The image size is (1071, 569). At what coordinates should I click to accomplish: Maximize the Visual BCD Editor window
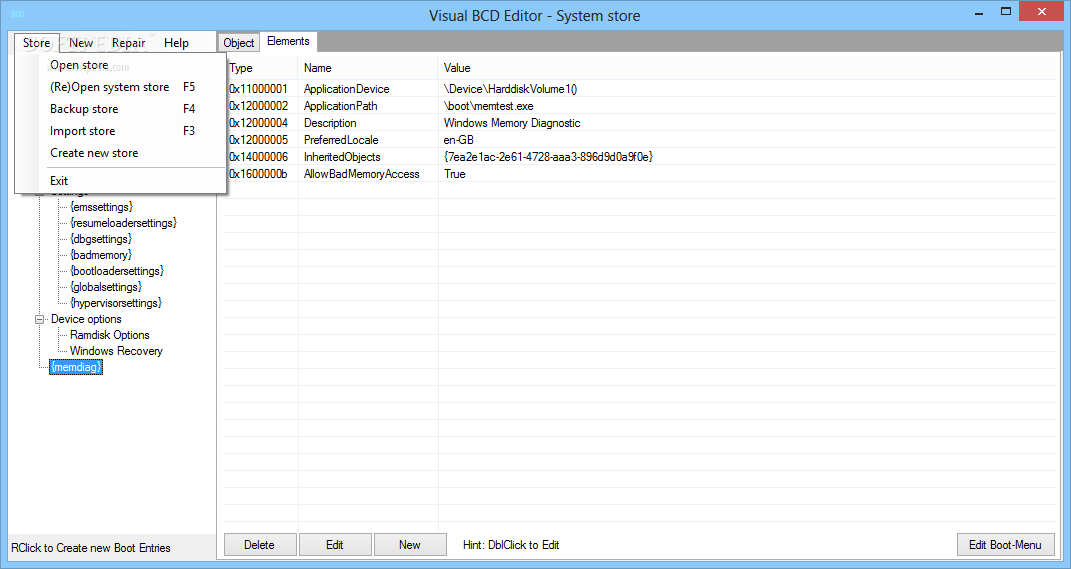(1005, 12)
